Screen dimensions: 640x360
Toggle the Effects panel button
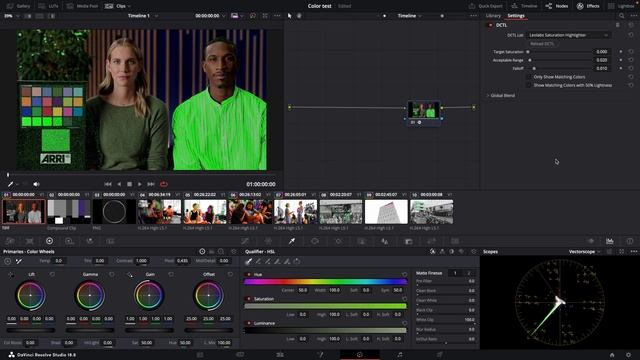coord(588,6)
